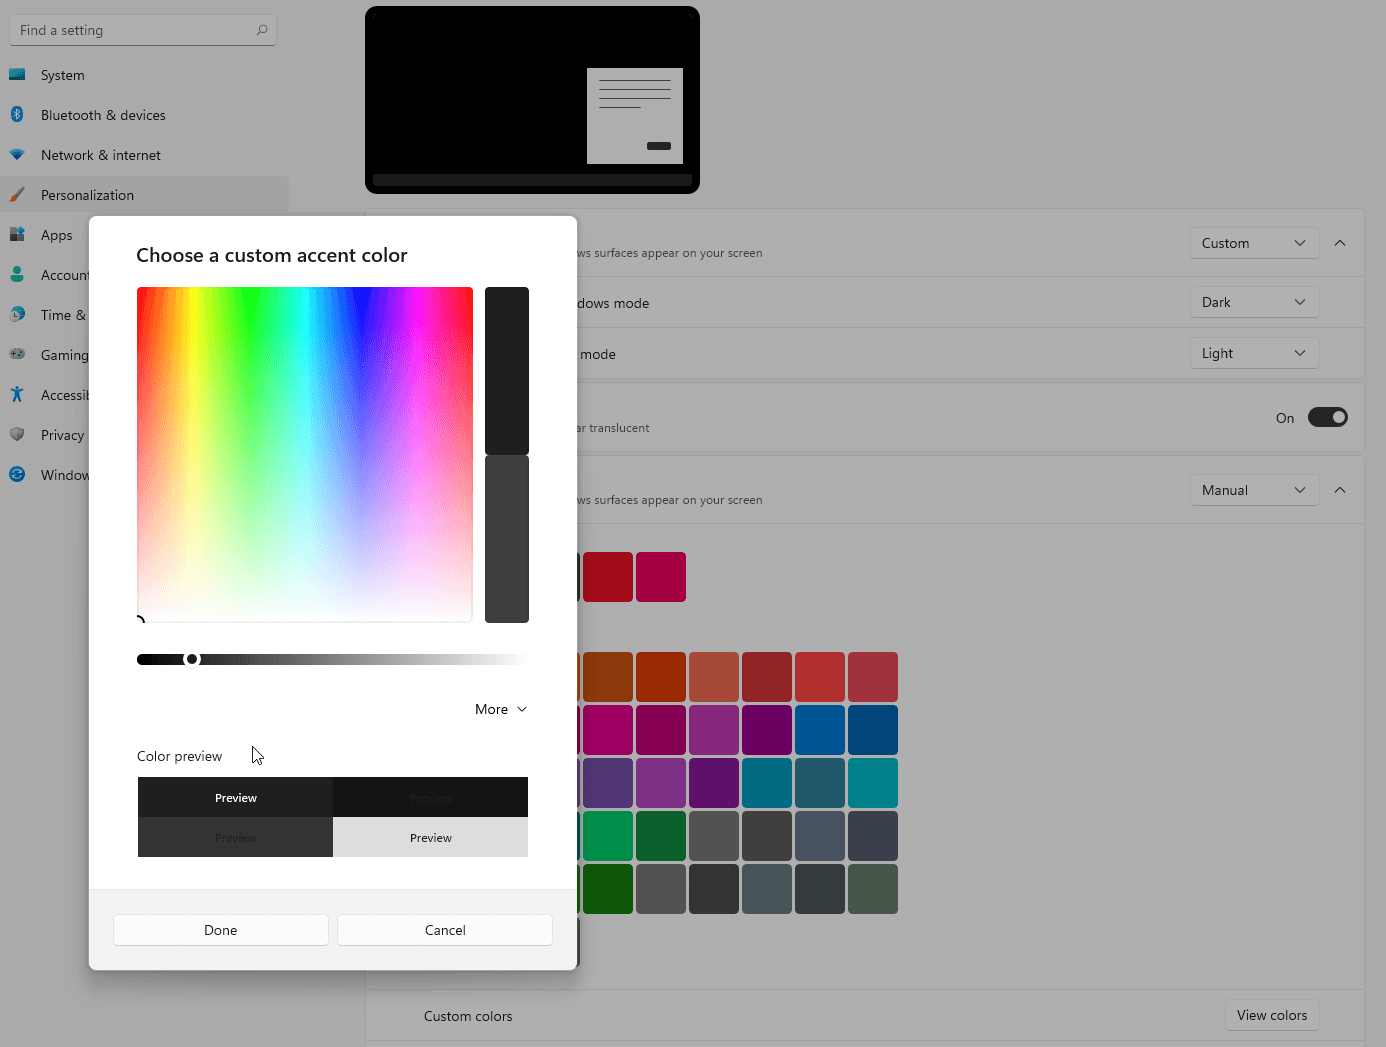
Task: Select the Personalization paintbrush icon
Action: tap(17, 195)
